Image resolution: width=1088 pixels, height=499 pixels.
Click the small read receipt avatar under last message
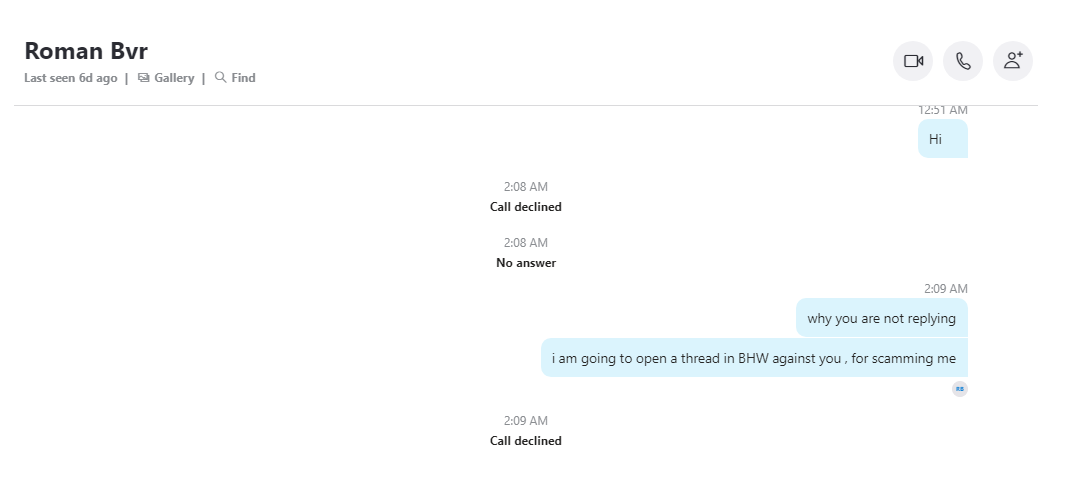click(960, 389)
